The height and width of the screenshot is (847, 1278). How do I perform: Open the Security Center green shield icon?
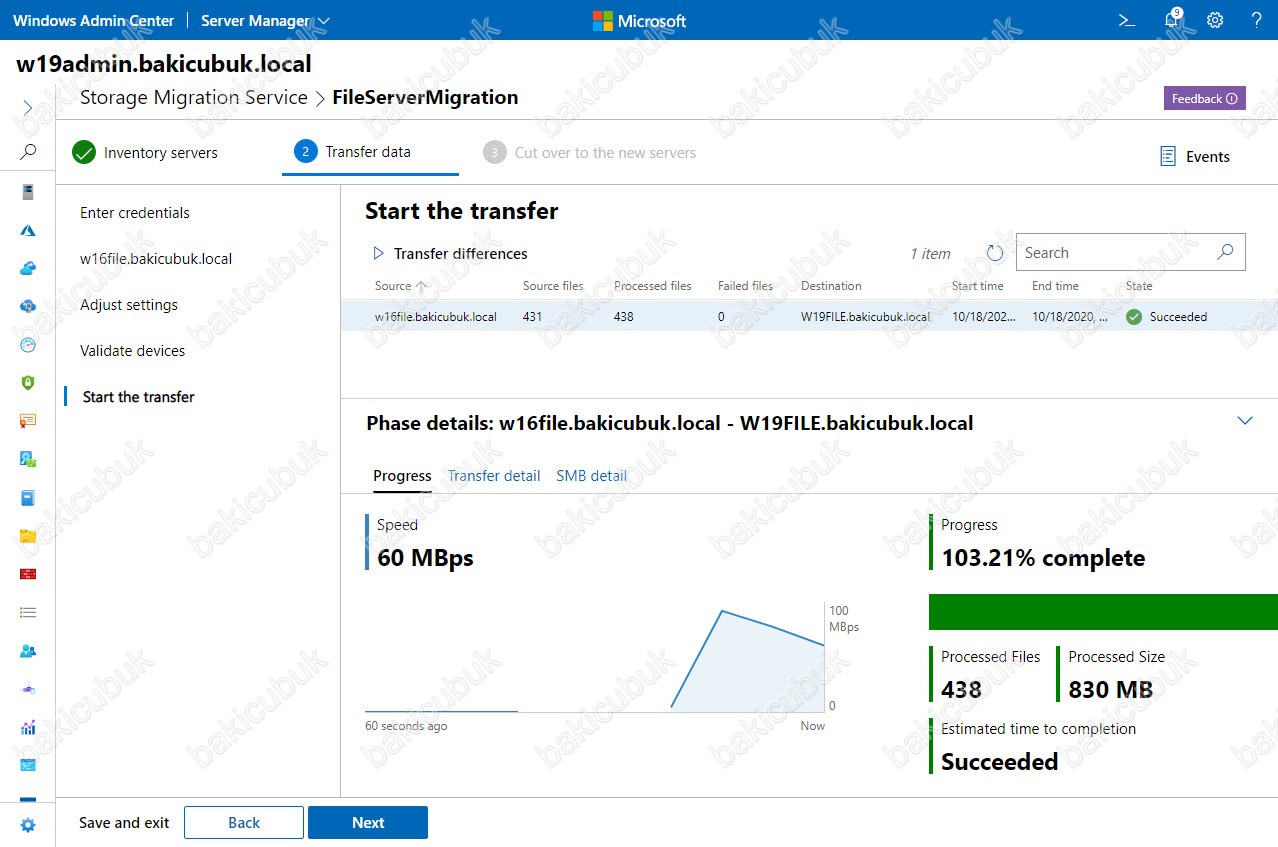coord(28,382)
